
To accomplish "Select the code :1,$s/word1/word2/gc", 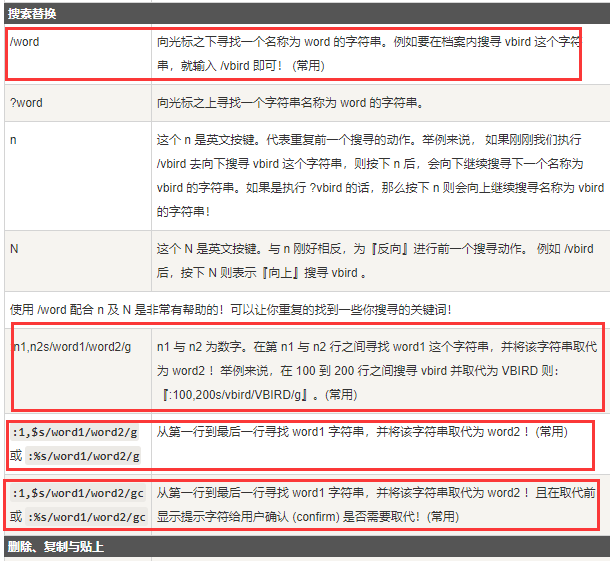I will tap(78, 493).
